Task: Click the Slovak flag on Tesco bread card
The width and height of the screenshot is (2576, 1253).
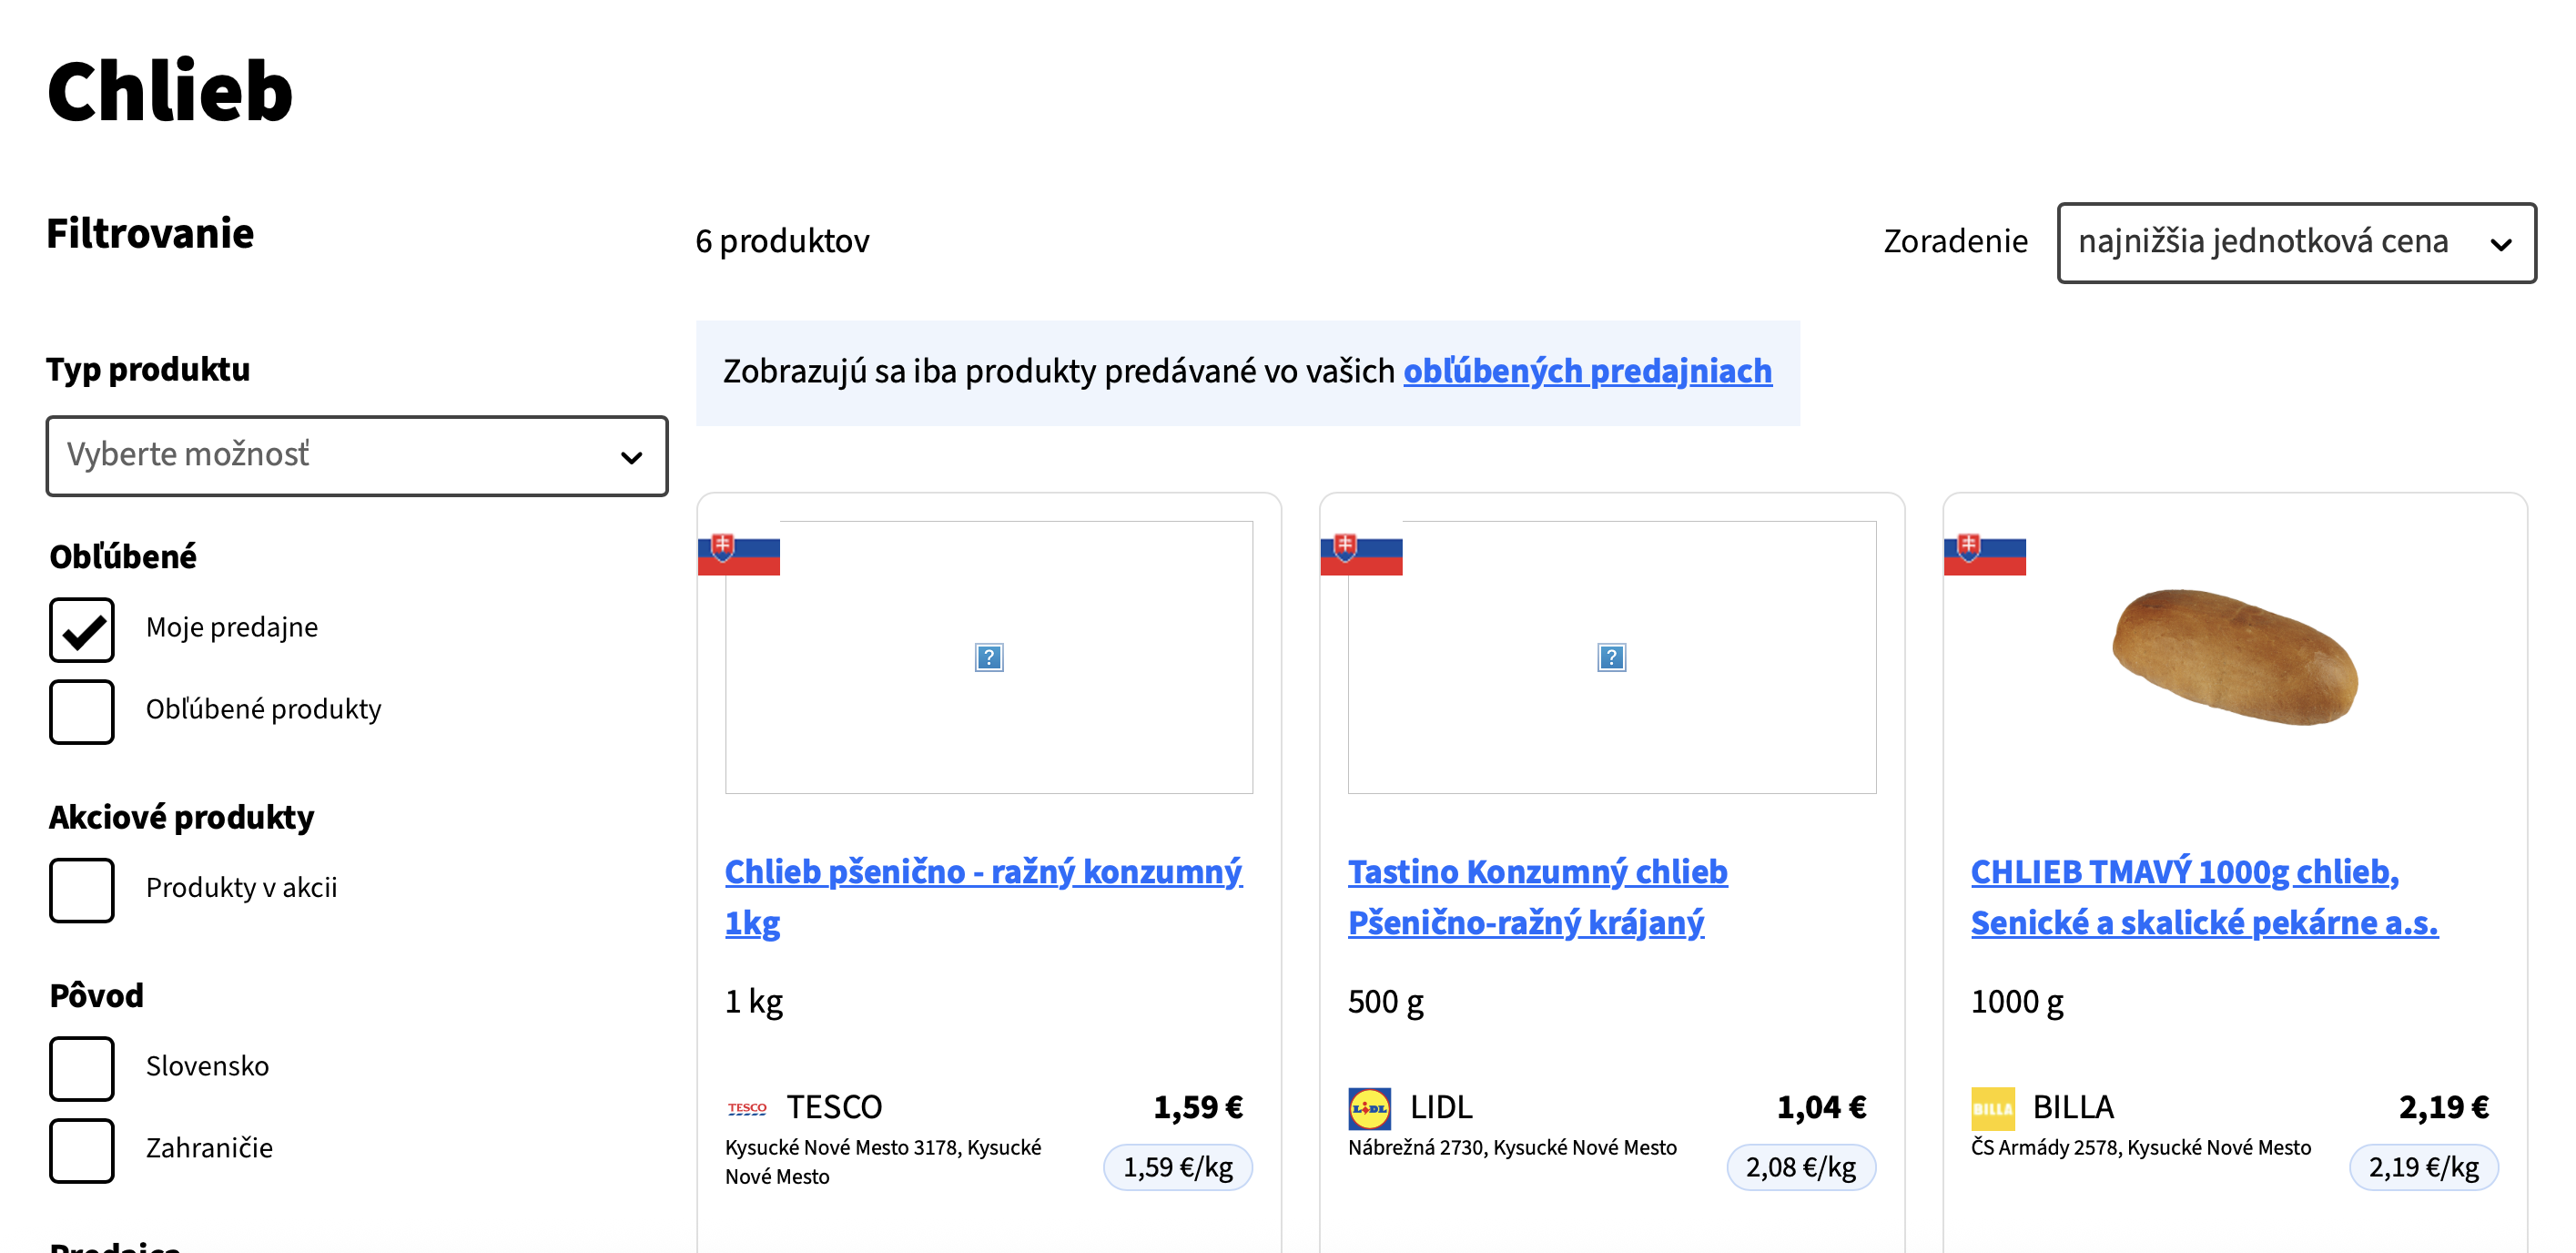Action: pyautogui.click(x=738, y=554)
